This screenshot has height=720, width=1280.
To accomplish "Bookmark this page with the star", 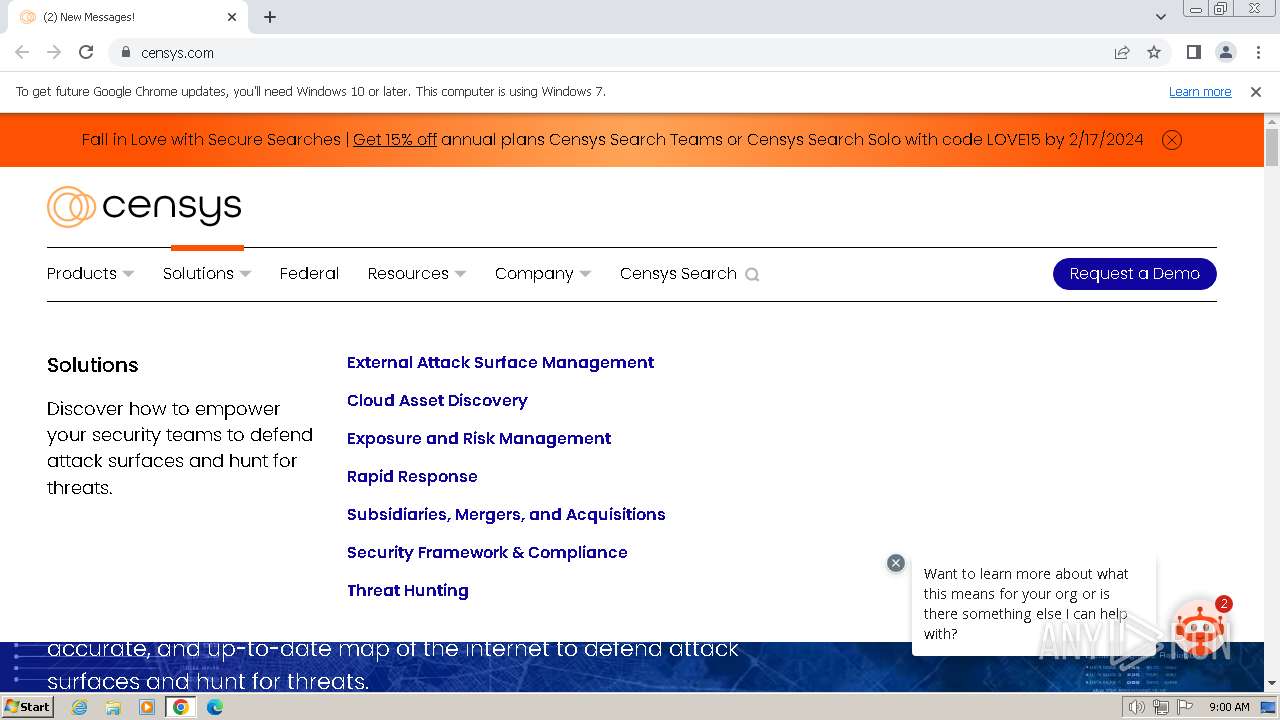I will [x=1154, y=52].
